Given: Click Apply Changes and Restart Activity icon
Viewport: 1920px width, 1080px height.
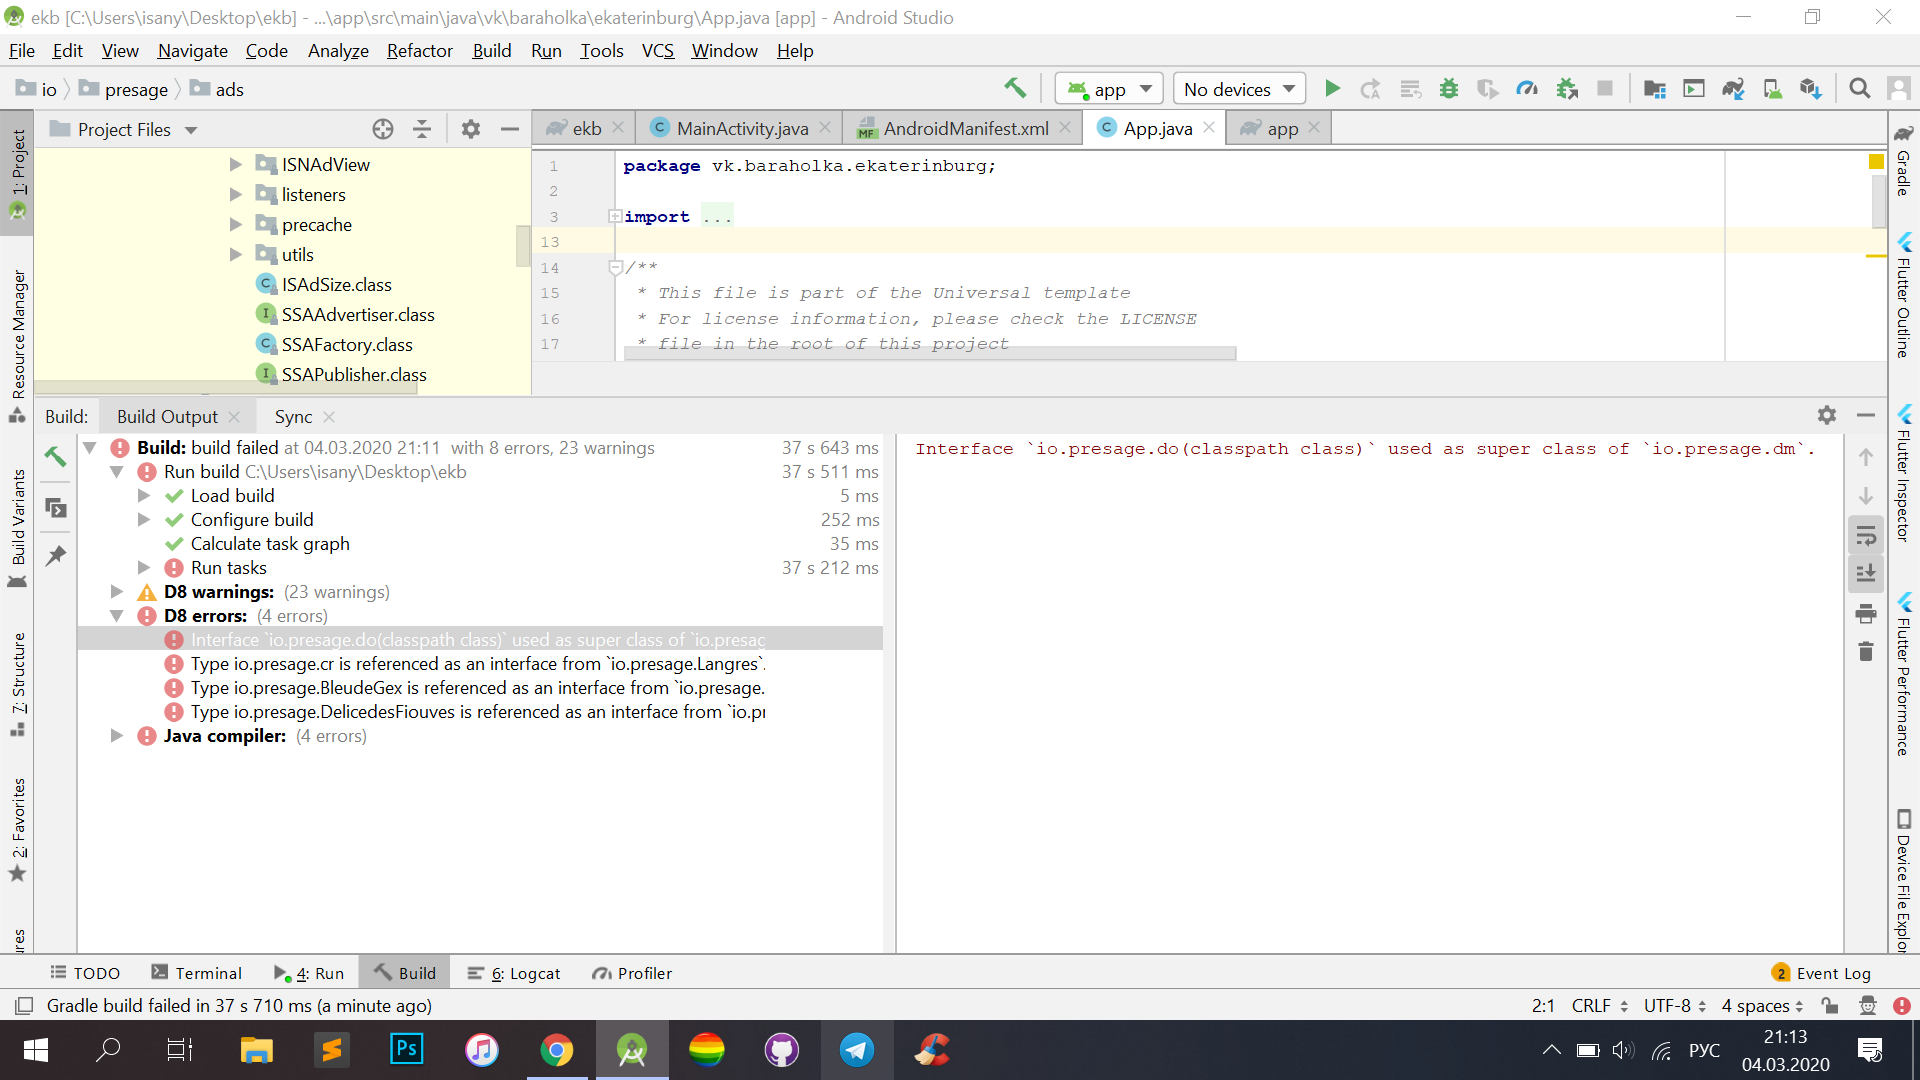Looking at the screenshot, I should click(1370, 89).
